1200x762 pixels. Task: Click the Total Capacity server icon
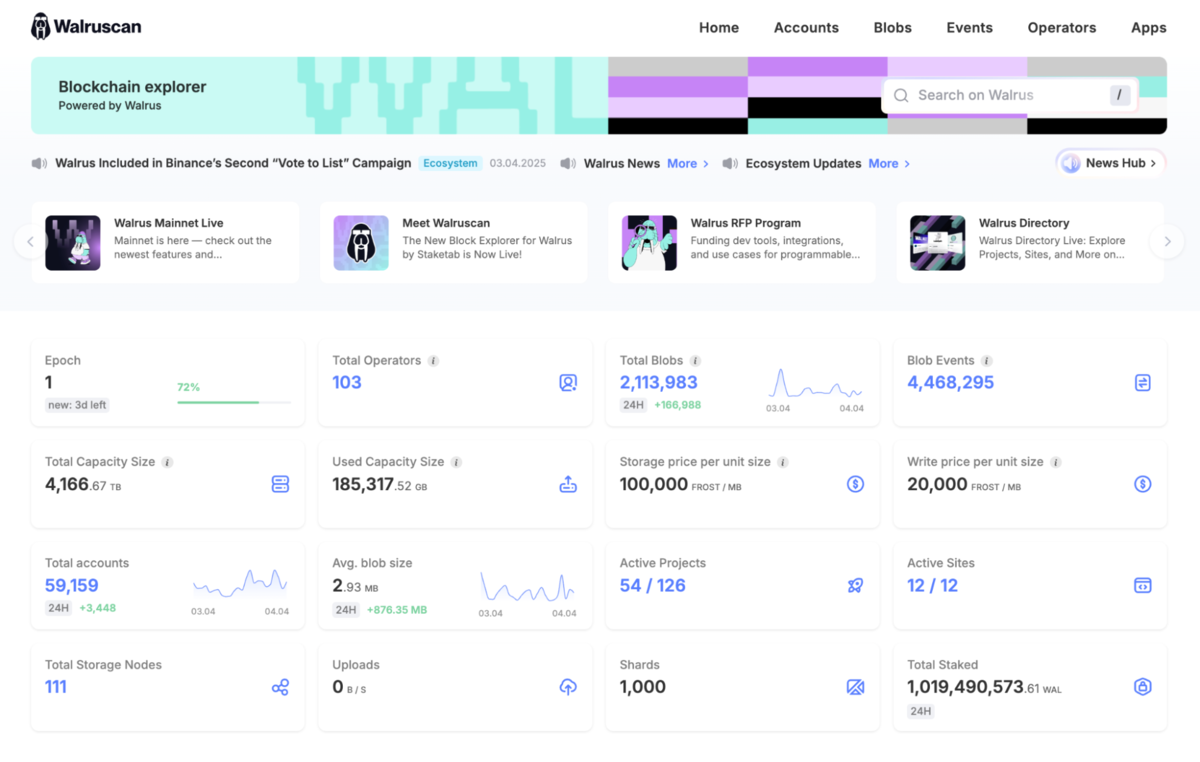pyautogui.click(x=280, y=484)
